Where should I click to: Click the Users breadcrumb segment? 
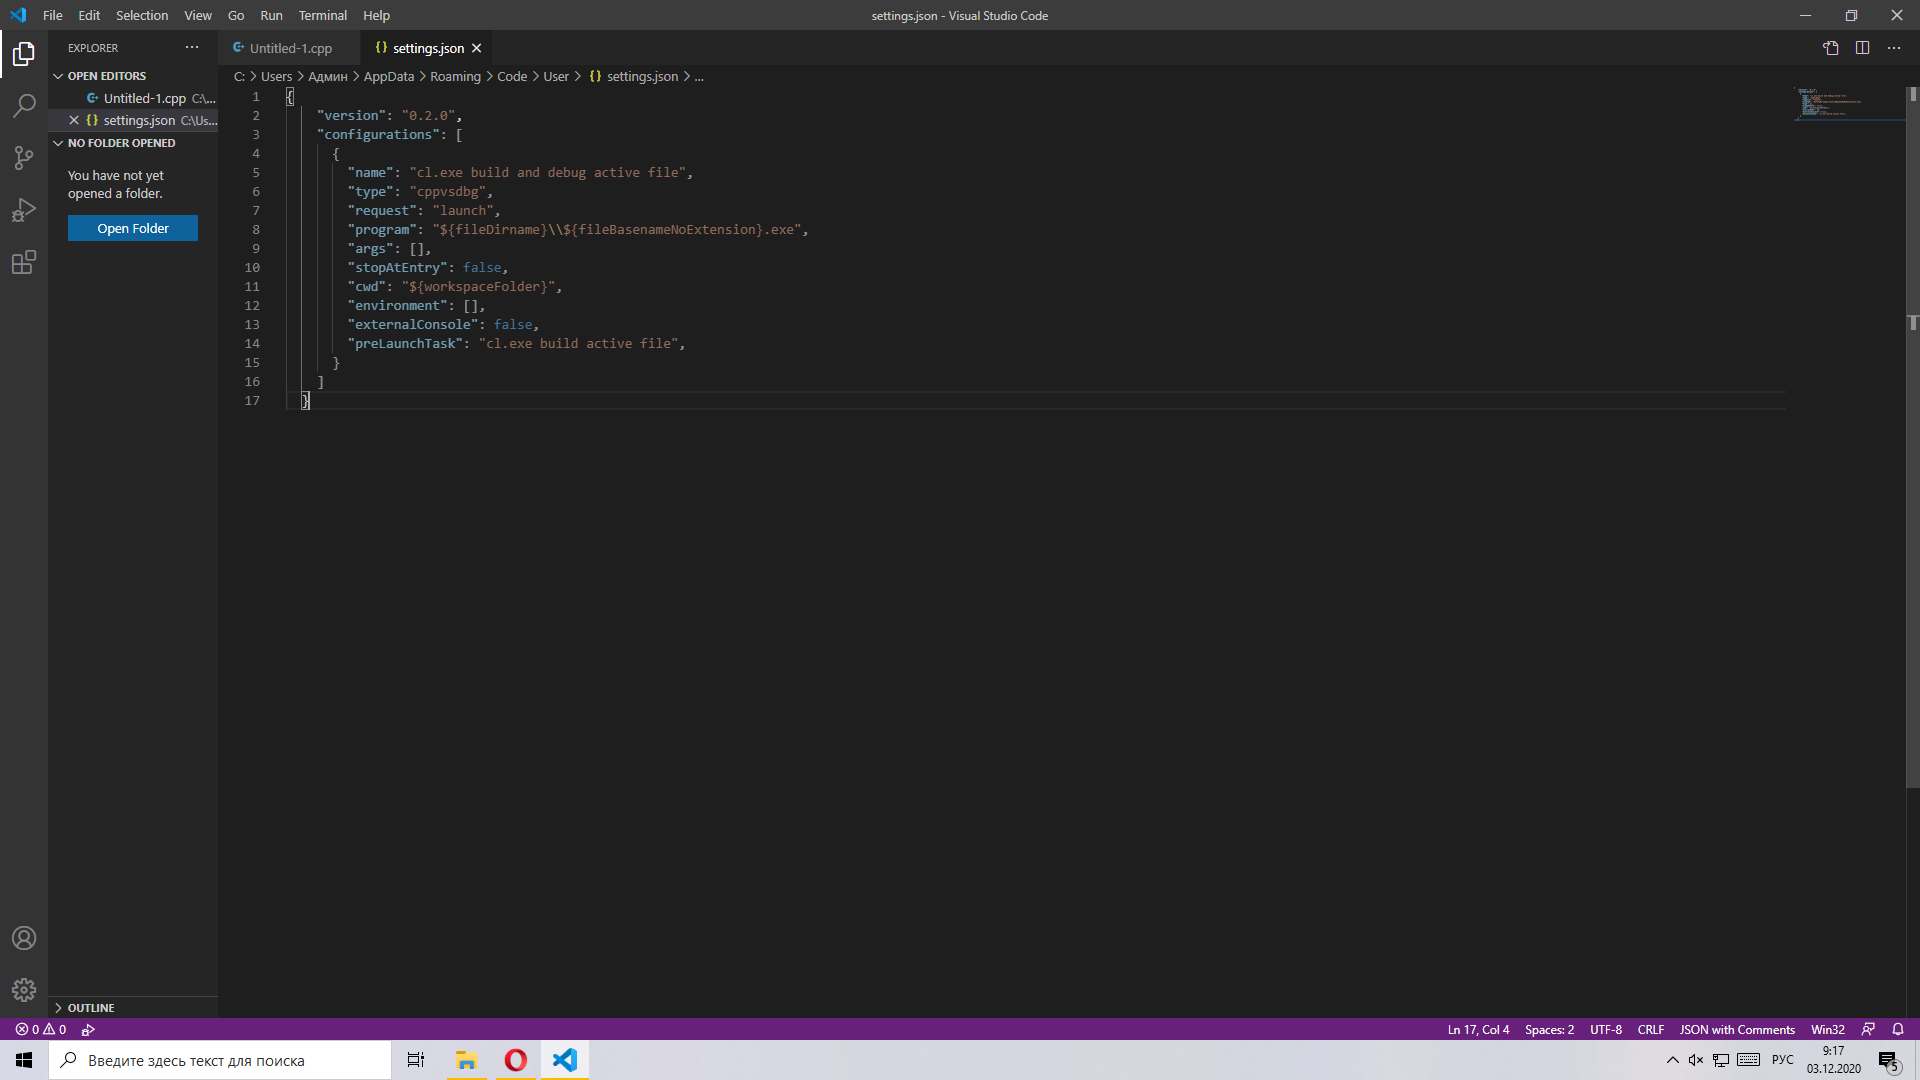[x=276, y=76]
